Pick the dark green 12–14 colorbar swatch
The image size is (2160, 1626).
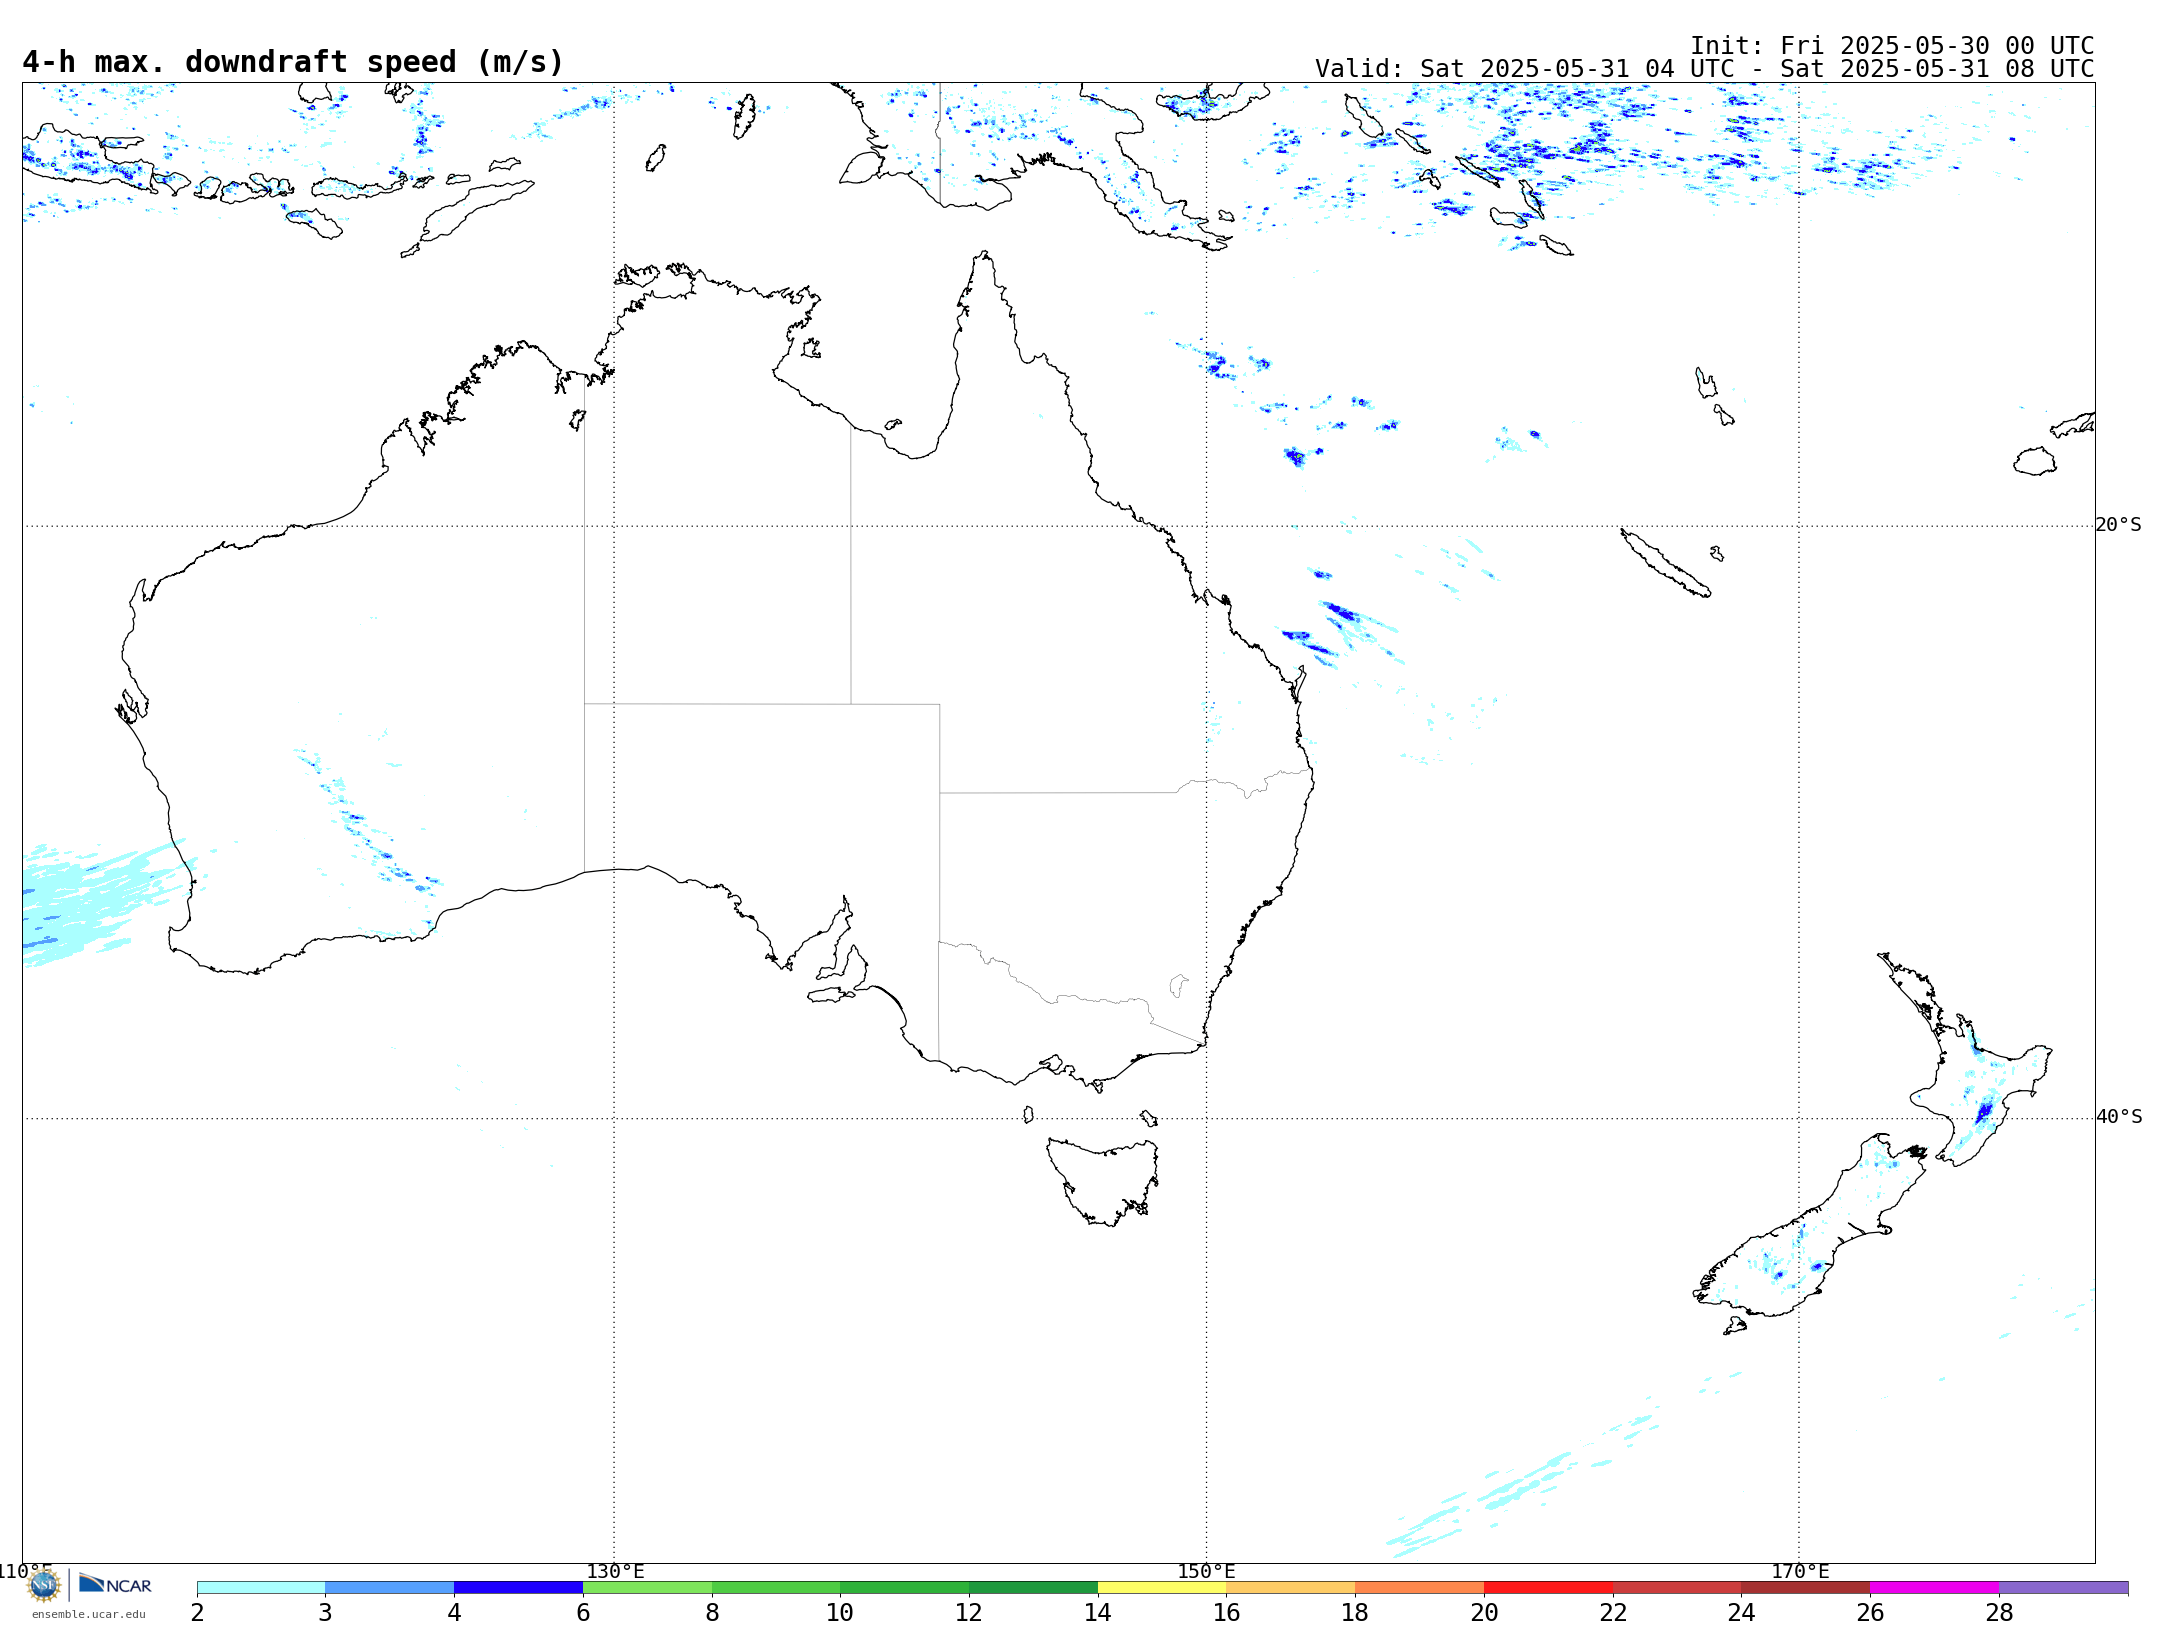[1033, 1588]
